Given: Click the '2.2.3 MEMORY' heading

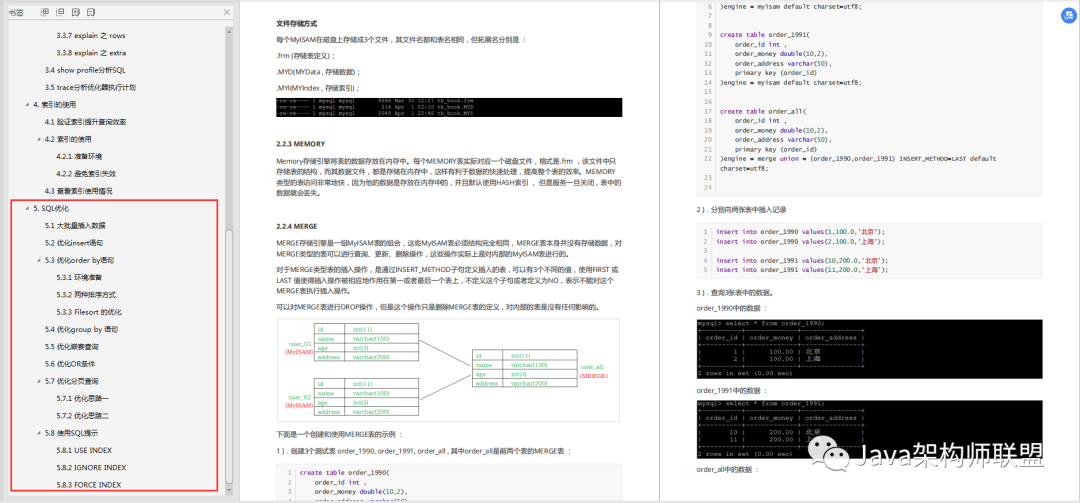Looking at the screenshot, I should 300,144.
